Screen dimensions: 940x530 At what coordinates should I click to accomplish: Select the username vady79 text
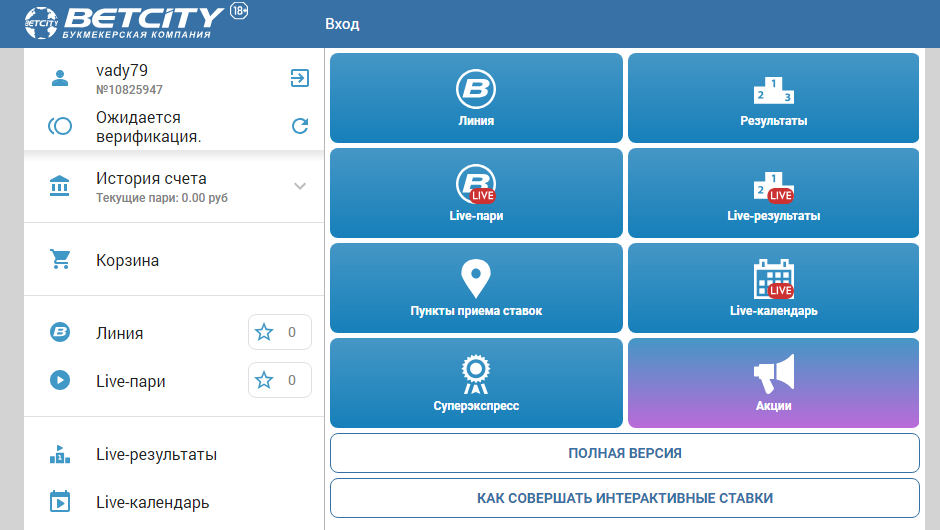pyautogui.click(x=122, y=70)
